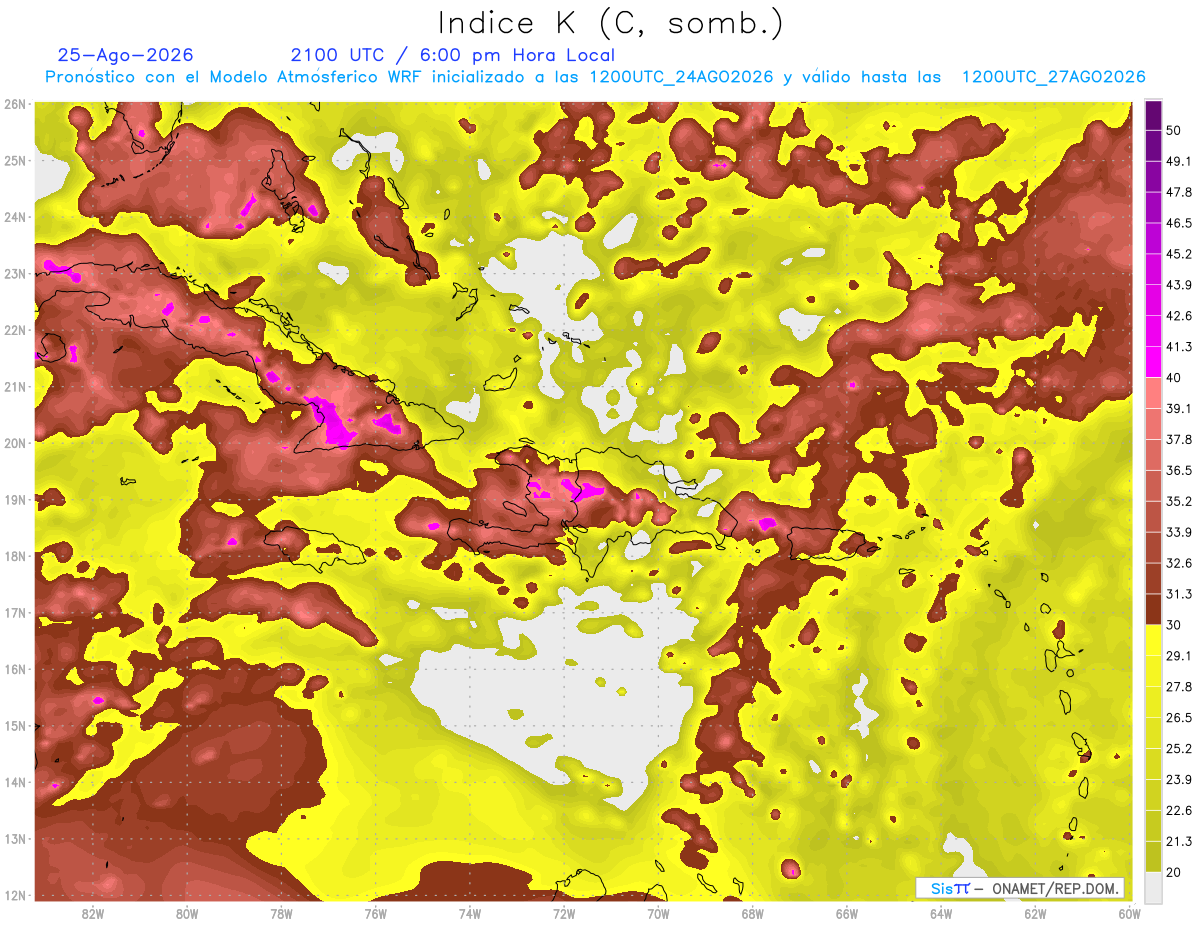Click legend value '26.5'
1200x927 pixels.
tap(1178, 718)
